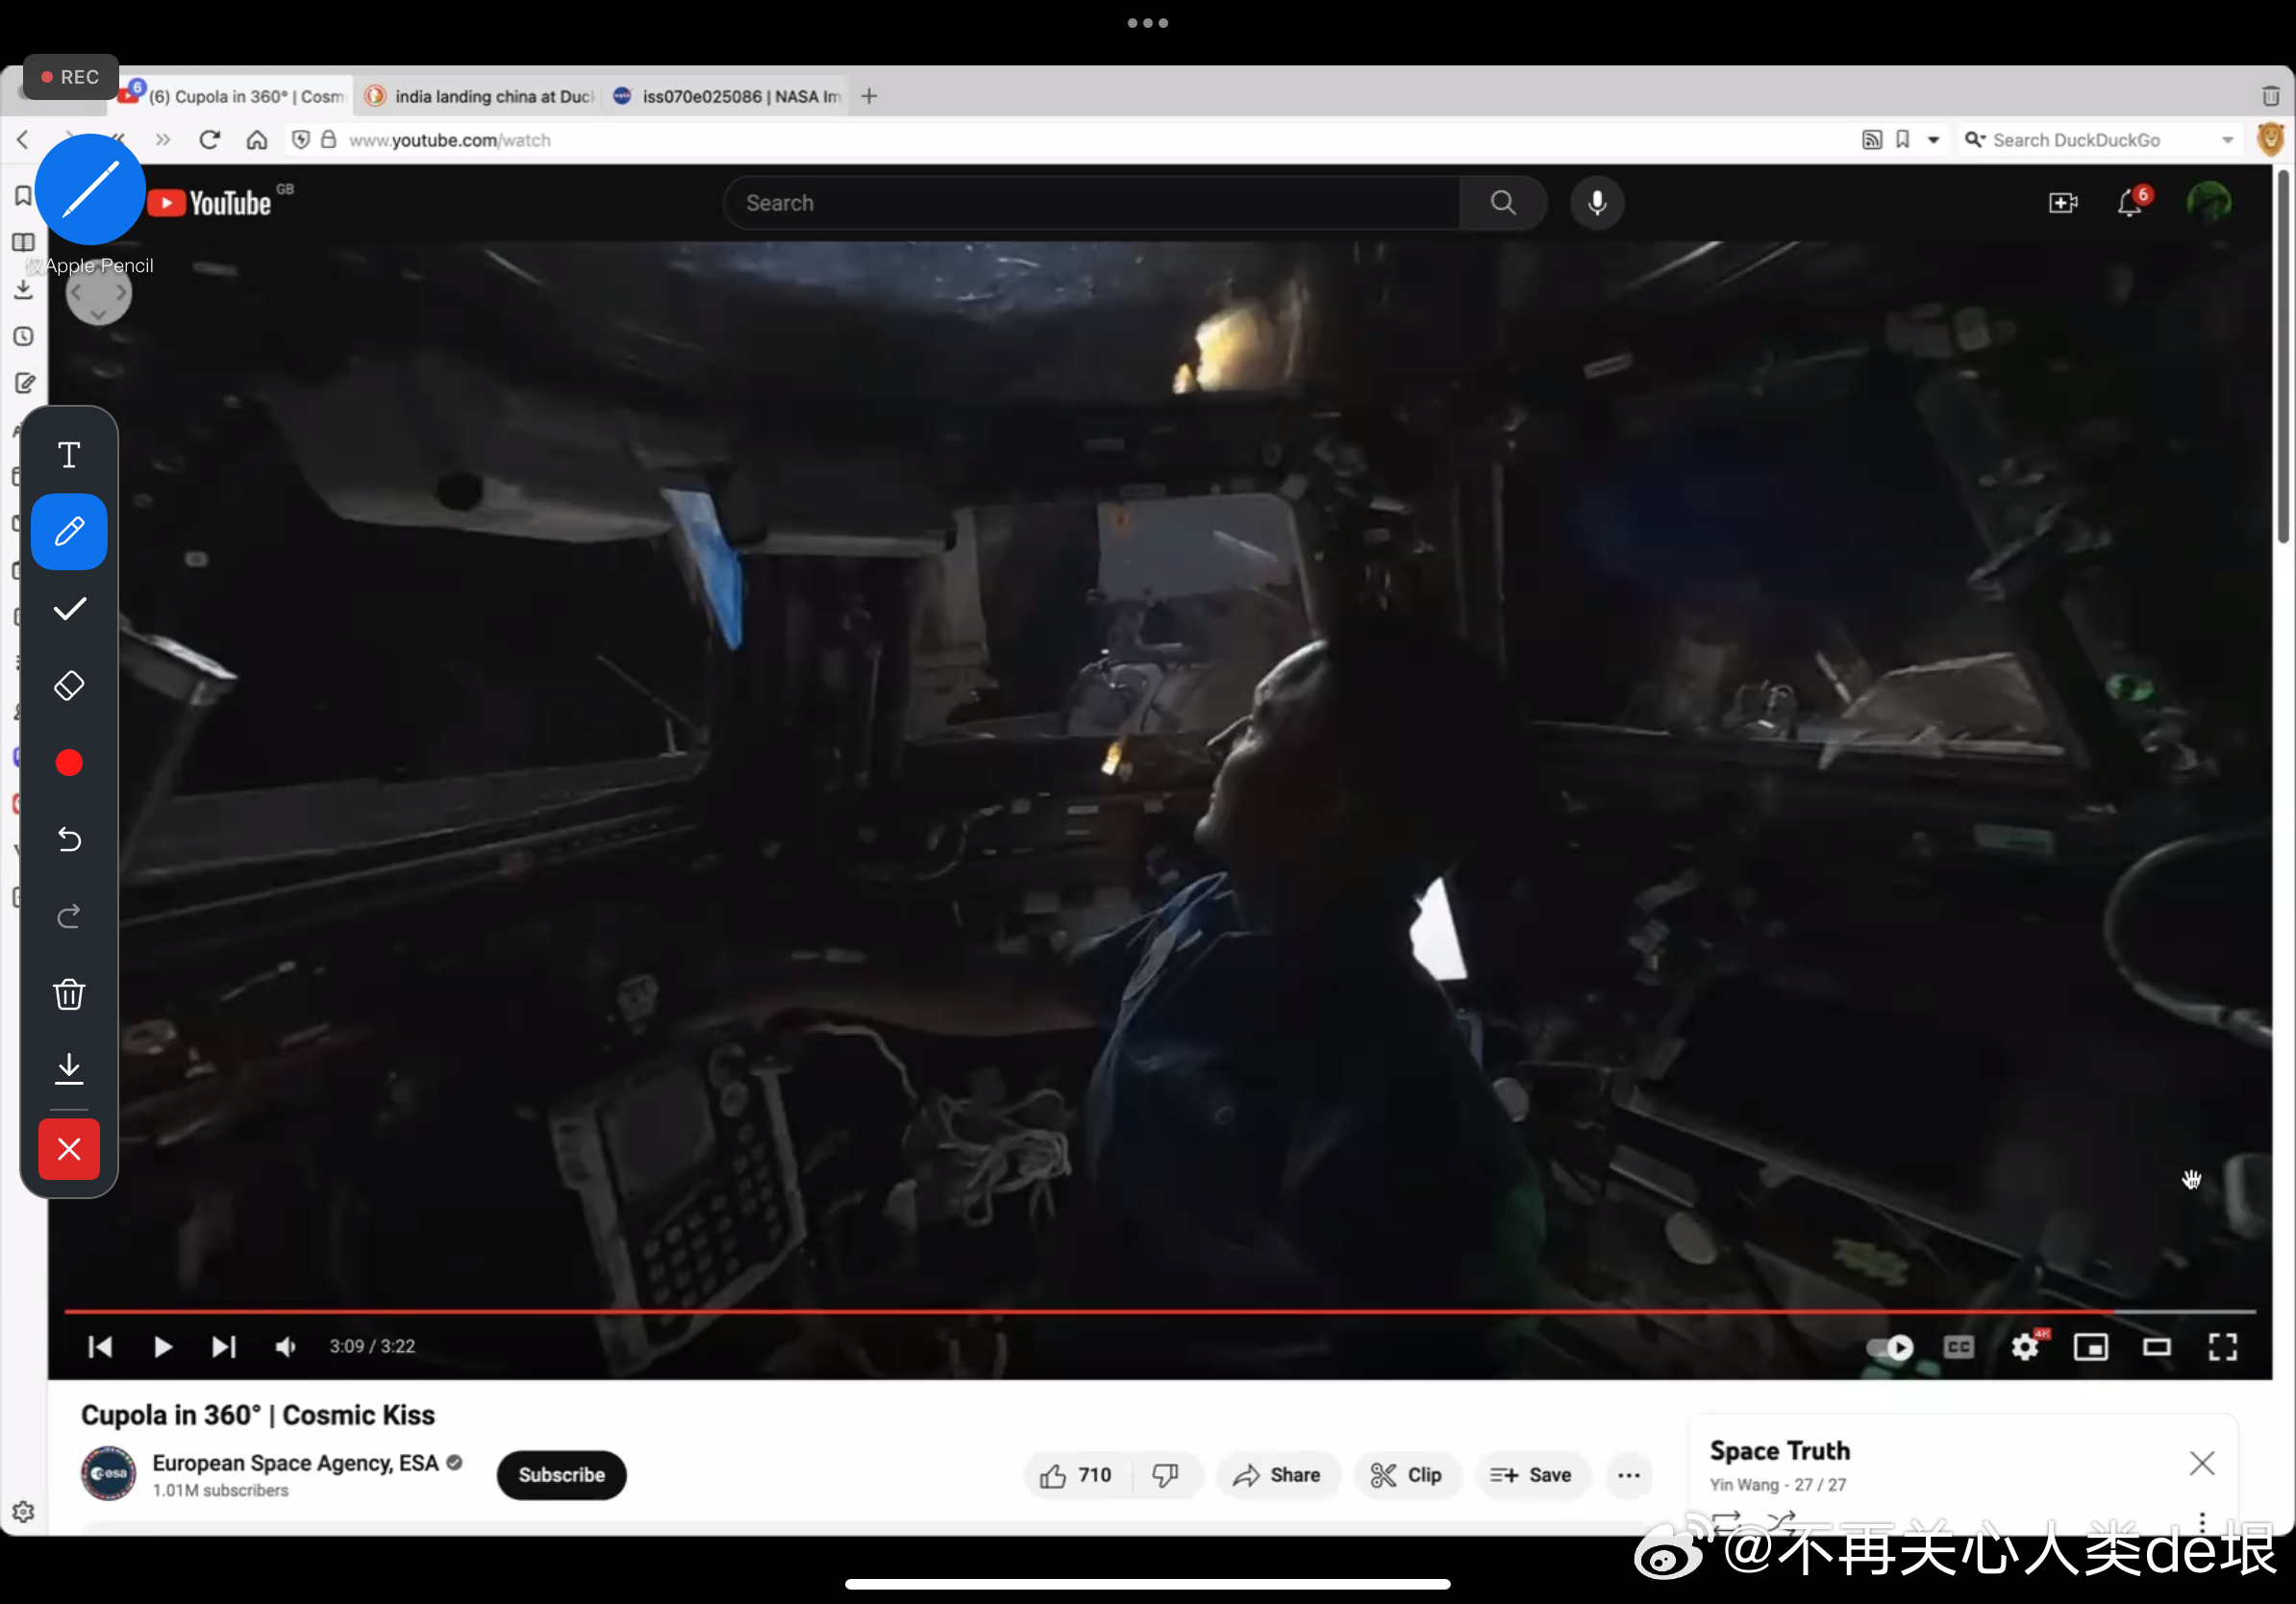Delete annotations with the trash icon
Image resolution: width=2296 pixels, height=1604 pixels.
click(x=69, y=994)
